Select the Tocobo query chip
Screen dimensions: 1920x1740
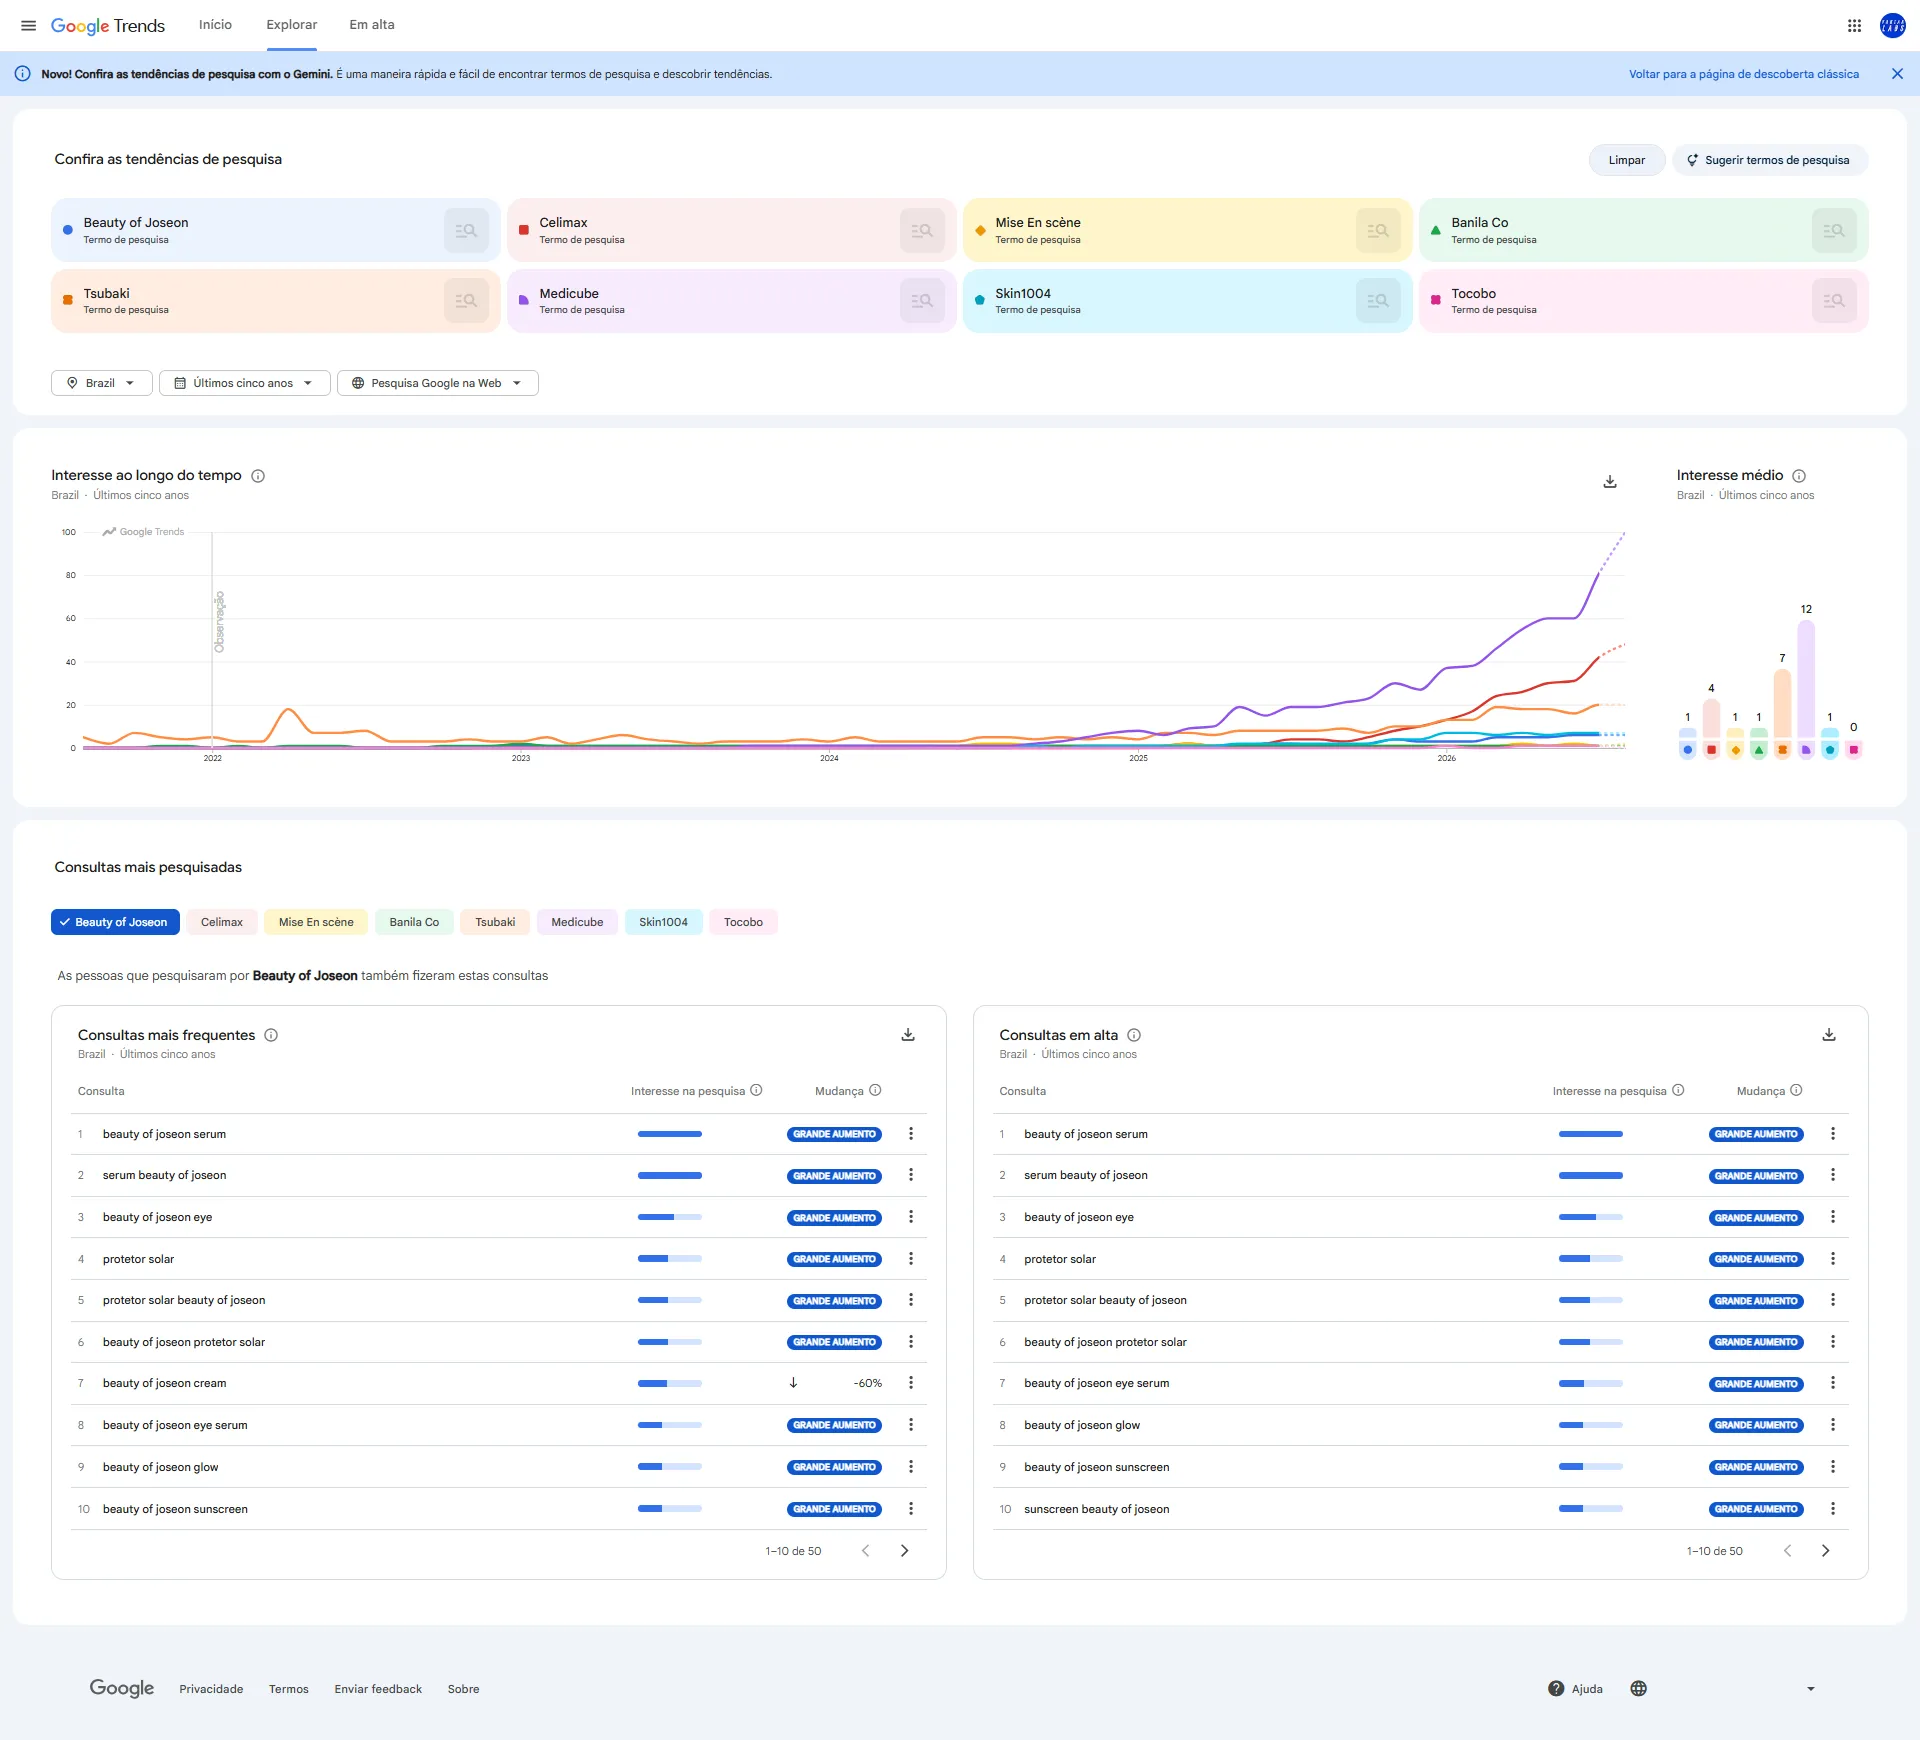coord(743,922)
